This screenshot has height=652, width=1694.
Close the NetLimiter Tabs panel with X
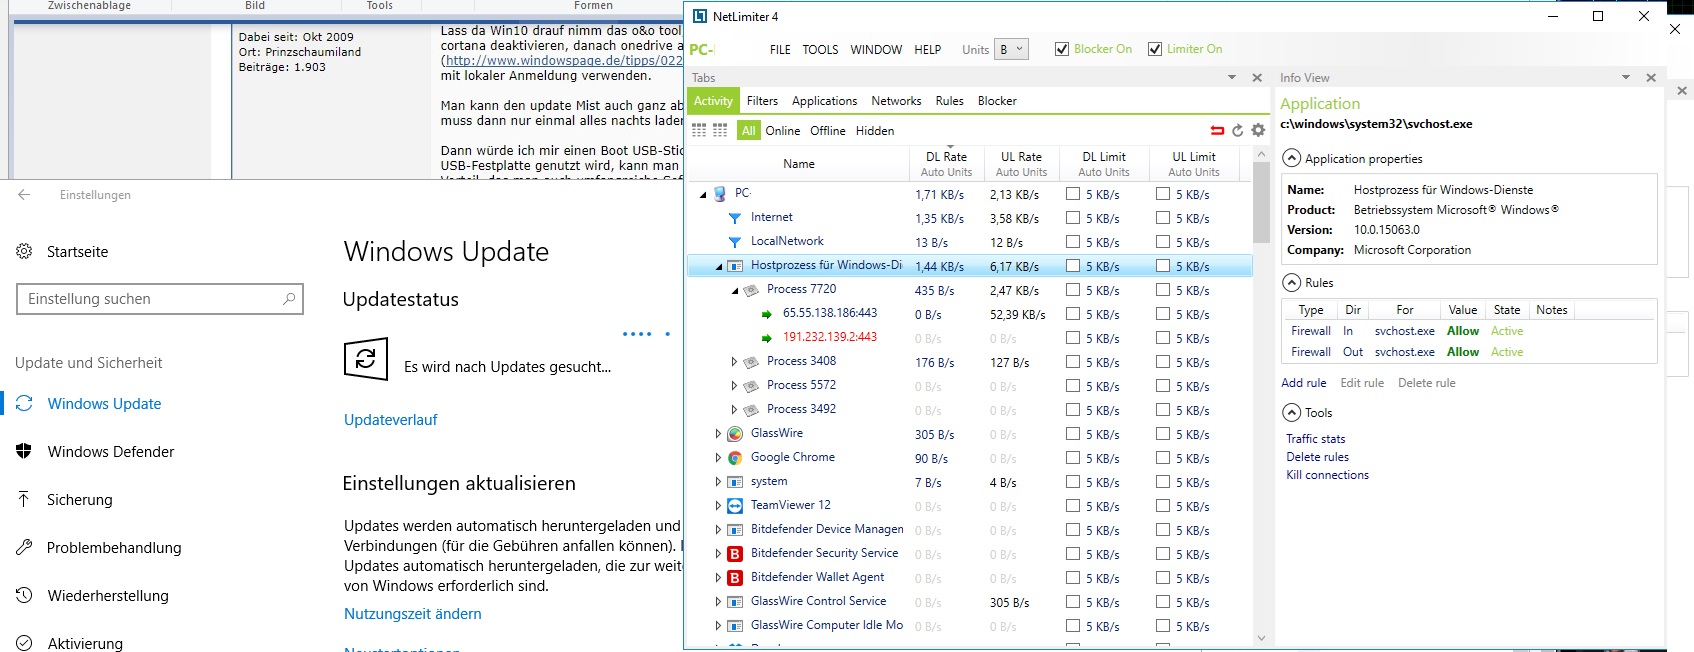click(x=1257, y=78)
